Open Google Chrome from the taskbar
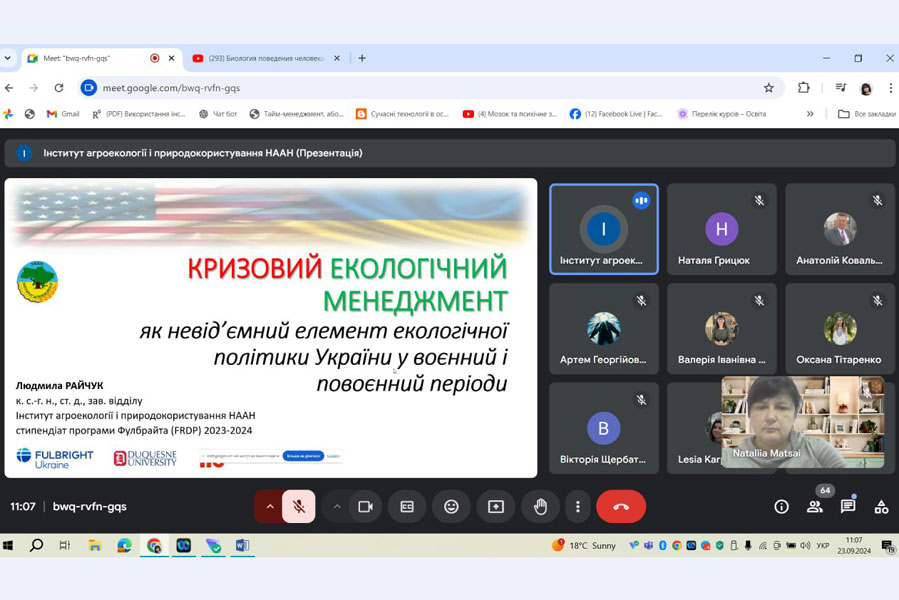 tap(154, 546)
